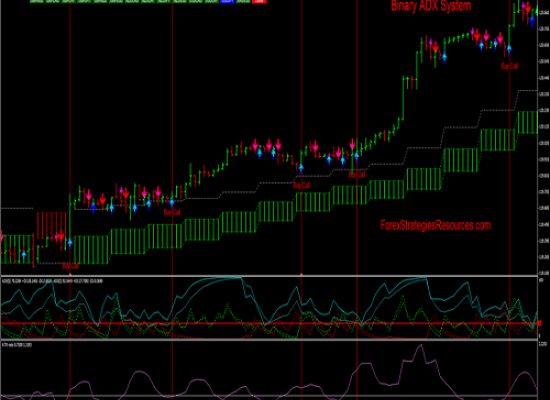550x400 pixels.
Task: Click the red button in the top row
Action: (259, 1)
